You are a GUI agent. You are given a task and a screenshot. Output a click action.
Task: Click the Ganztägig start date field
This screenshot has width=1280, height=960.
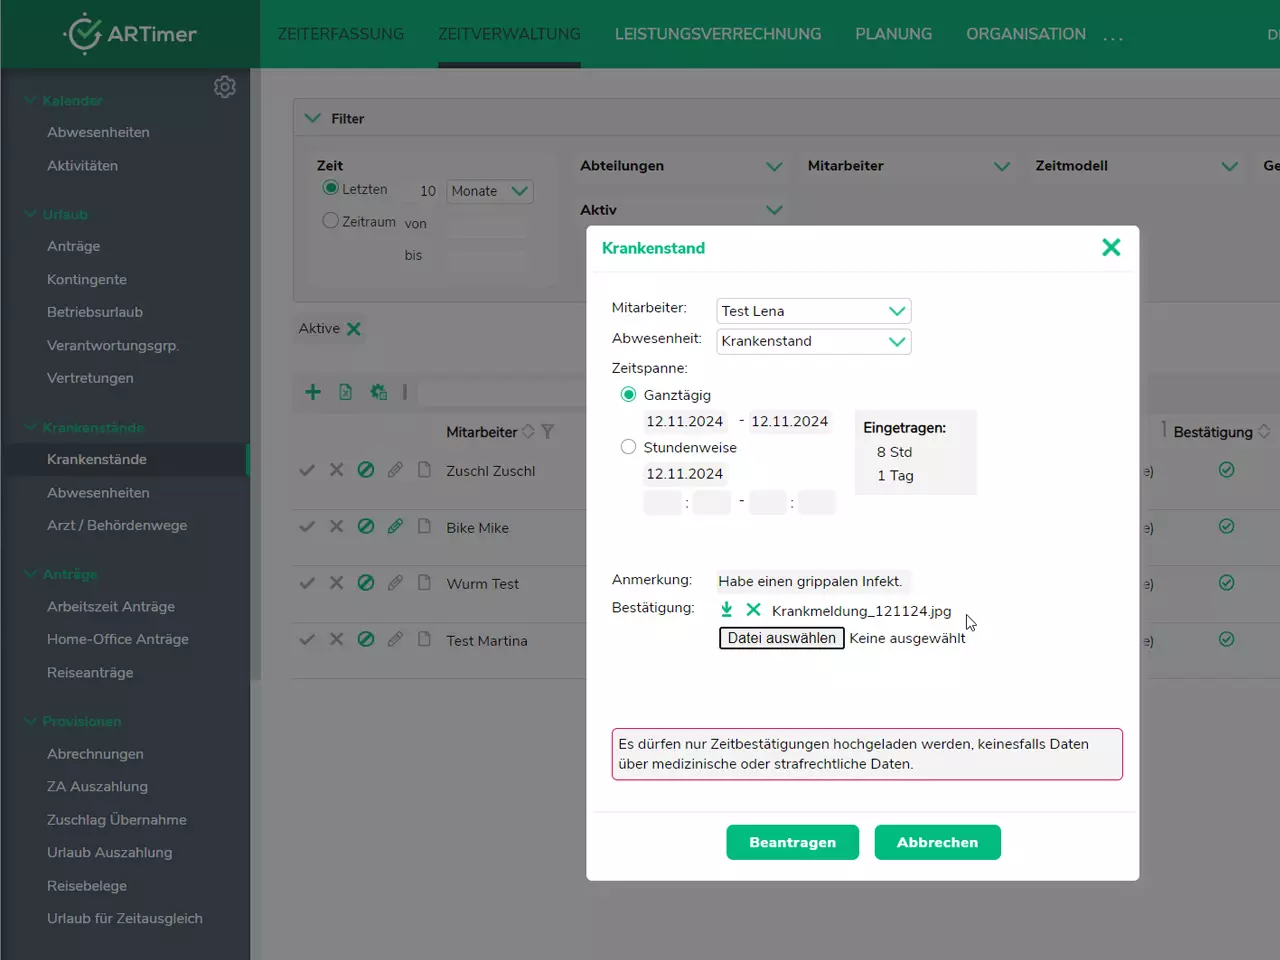(x=684, y=421)
